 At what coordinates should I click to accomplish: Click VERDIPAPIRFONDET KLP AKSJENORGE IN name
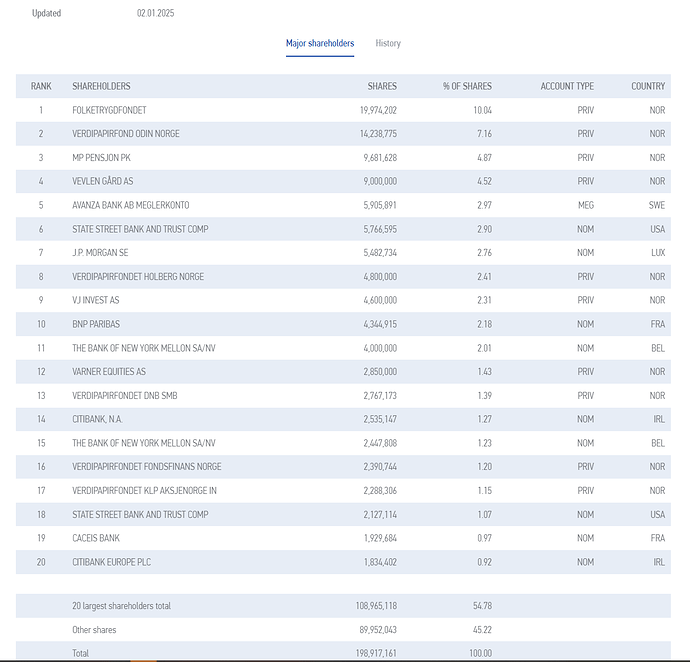click(x=144, y=490)
